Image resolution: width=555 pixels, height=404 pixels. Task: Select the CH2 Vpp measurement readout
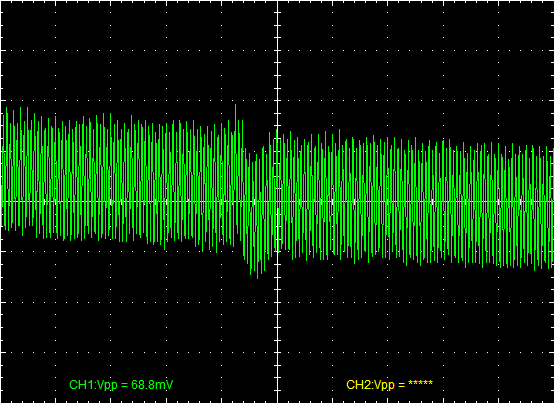(x=389, y=385)
